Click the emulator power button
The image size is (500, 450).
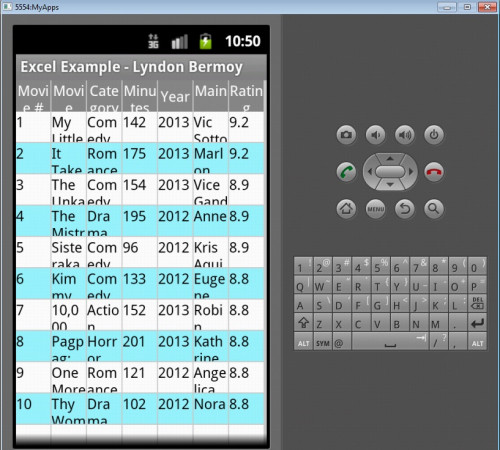tap(434, 135)
